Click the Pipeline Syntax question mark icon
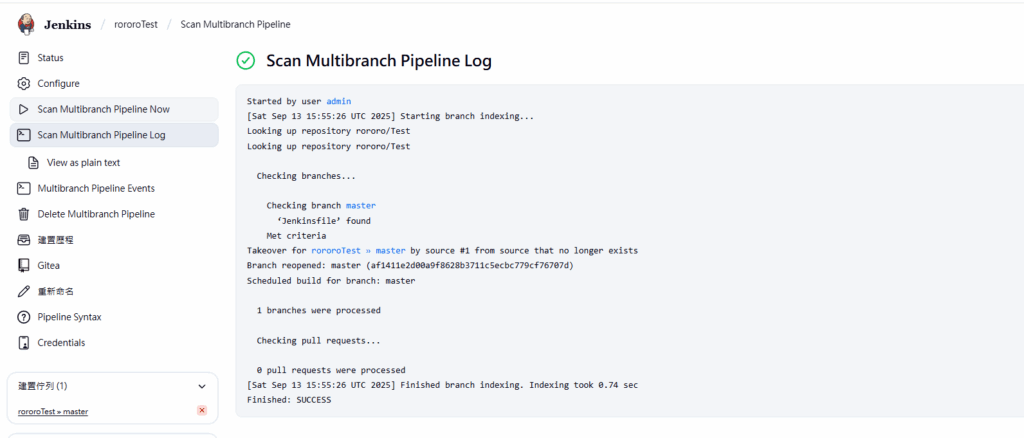This screenshot has height=438, width=1024. (x=24, y=317)
